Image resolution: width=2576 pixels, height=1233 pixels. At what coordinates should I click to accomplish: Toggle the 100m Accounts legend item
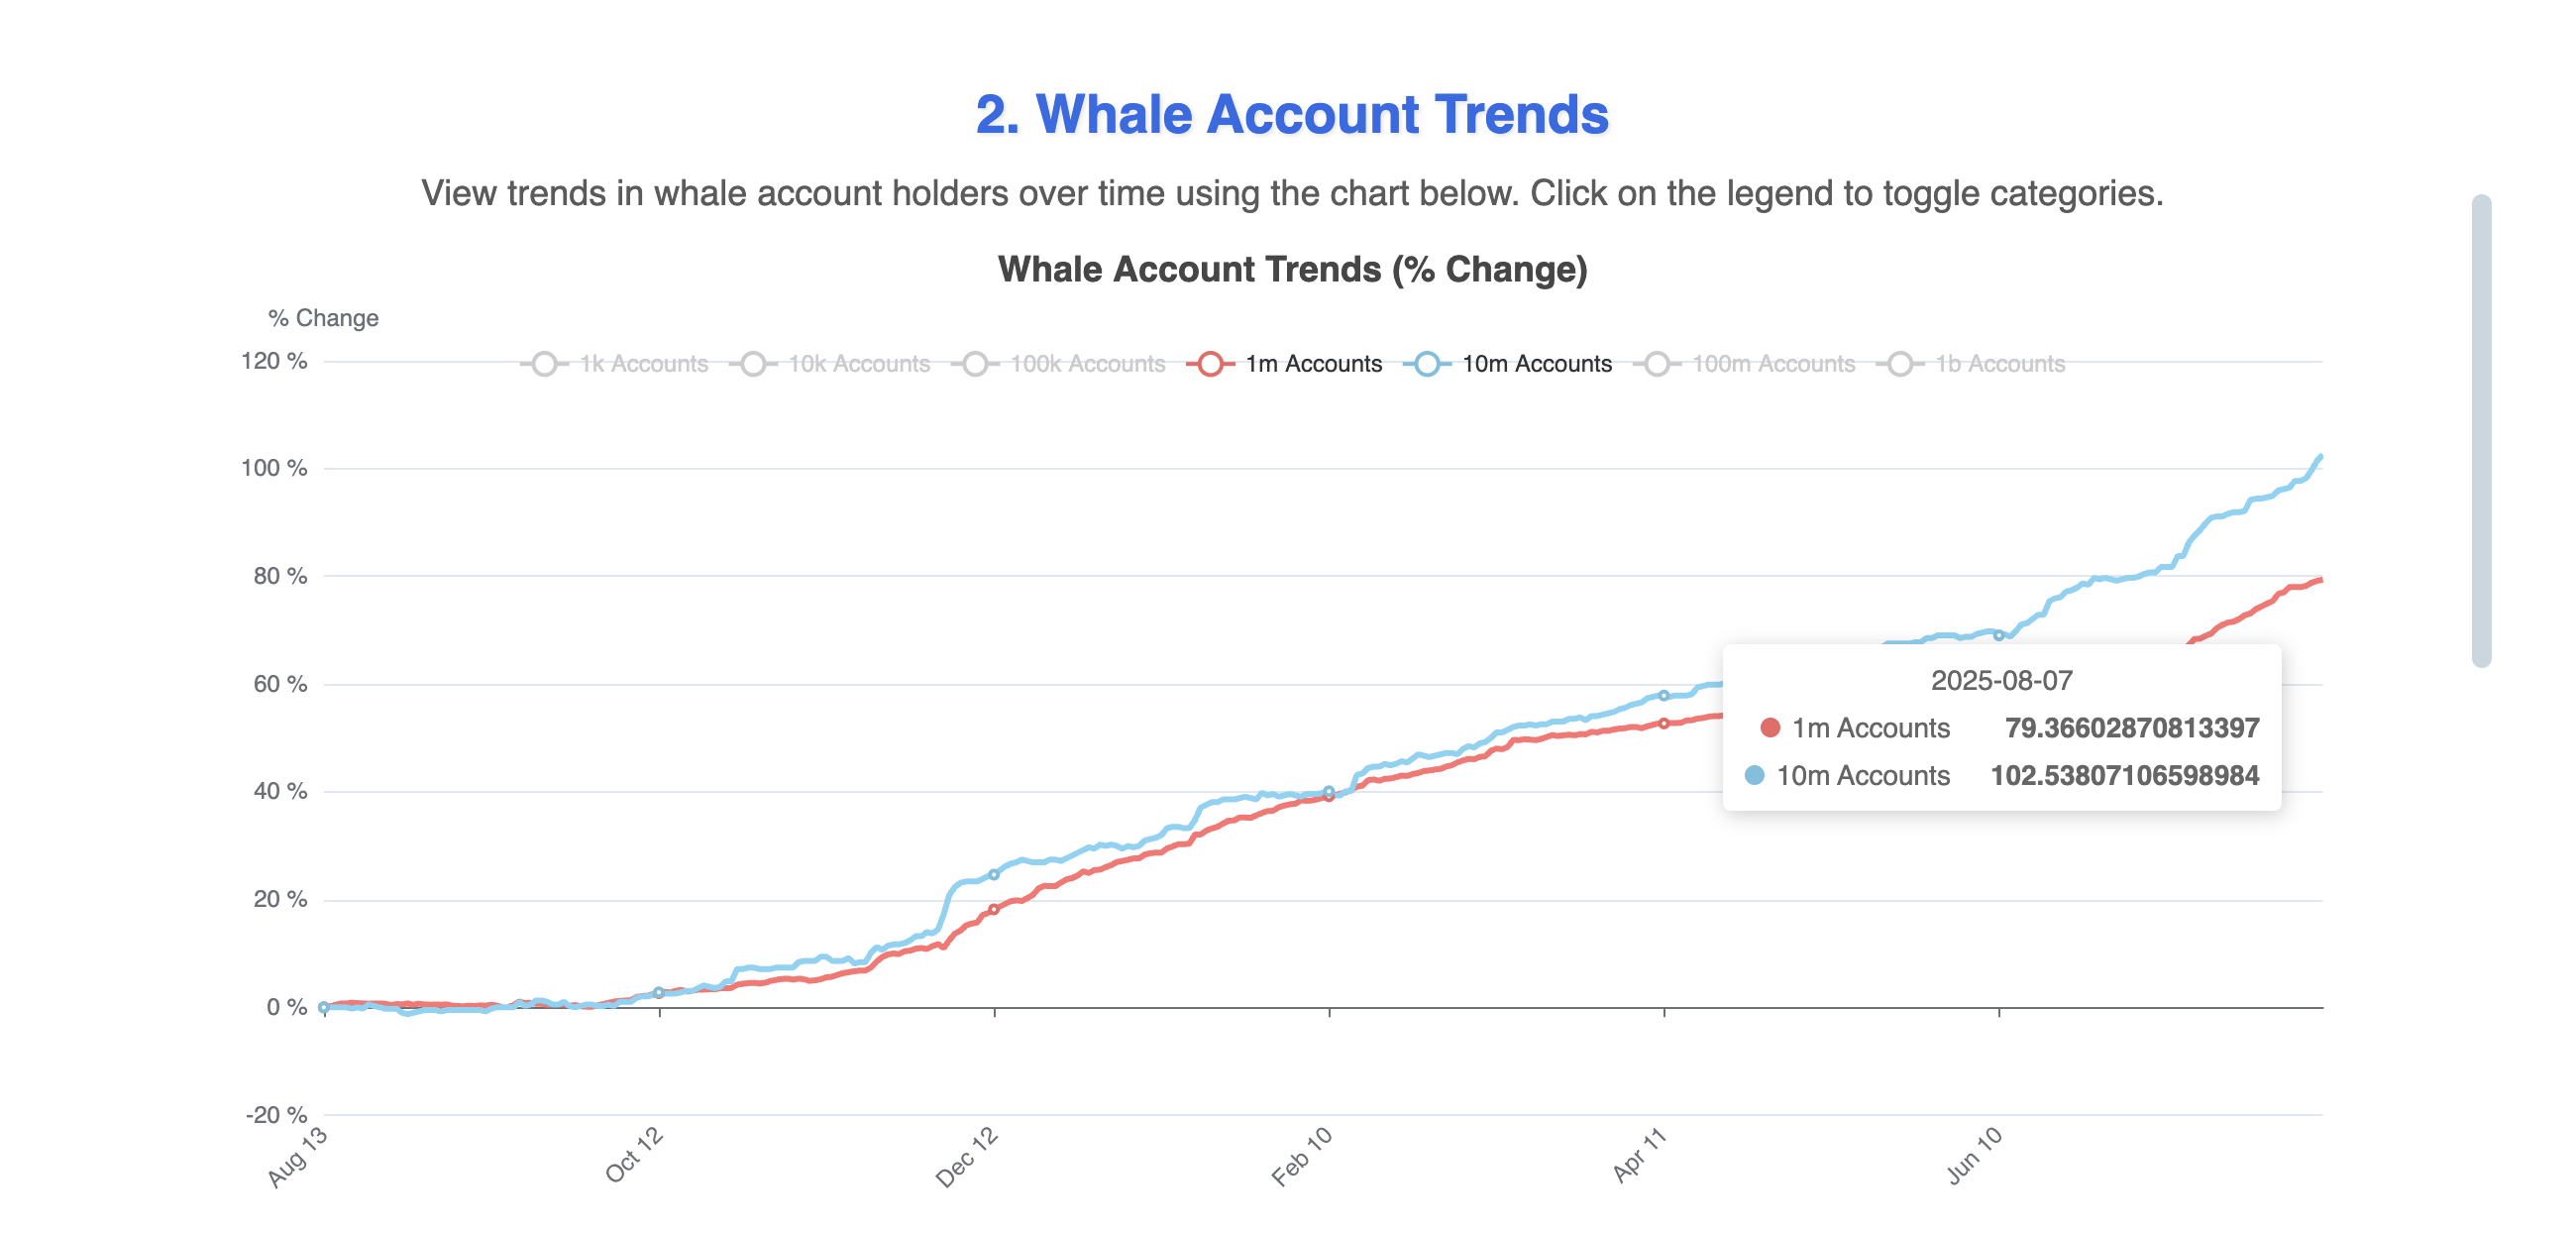coord(1772,364)
